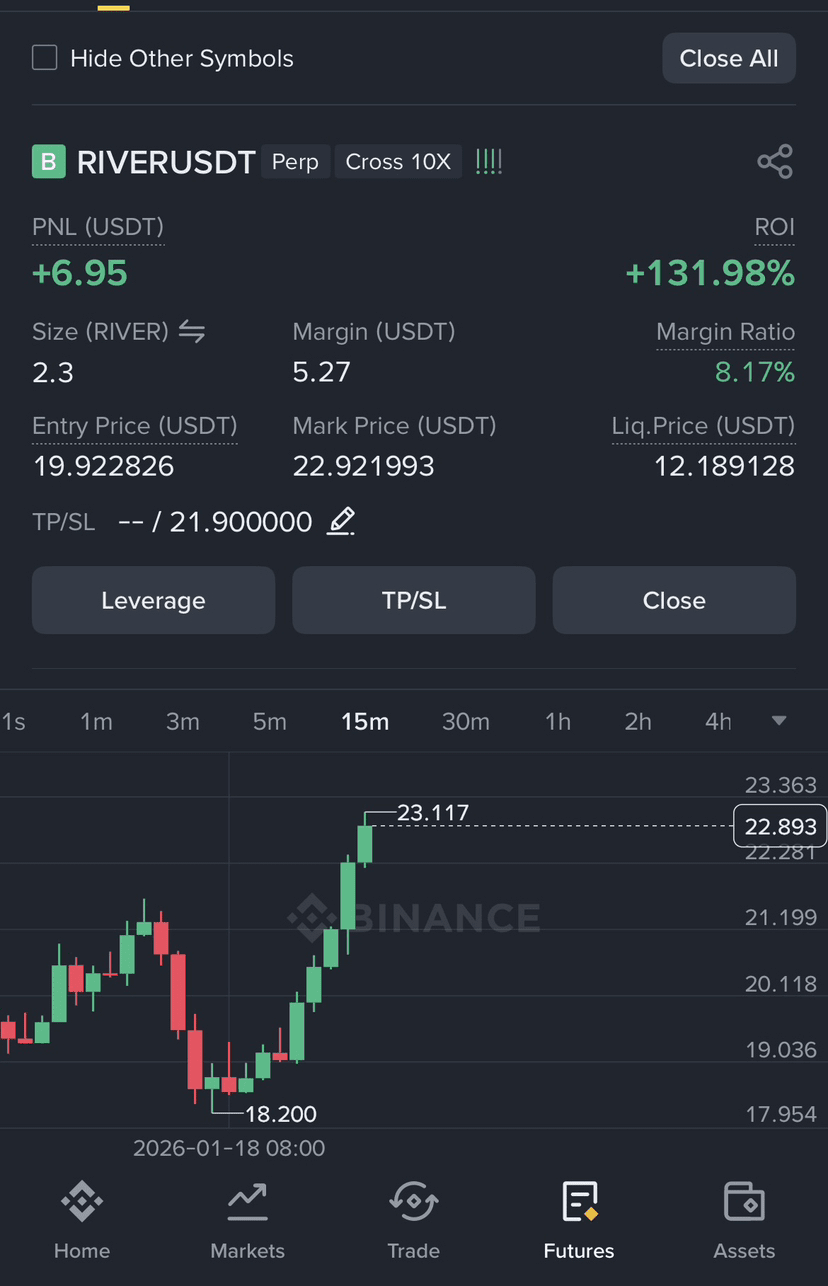This screenshot has width=828, height=1286.
Task: Tap the current price tag 22.893
Action: pos(780,826)
